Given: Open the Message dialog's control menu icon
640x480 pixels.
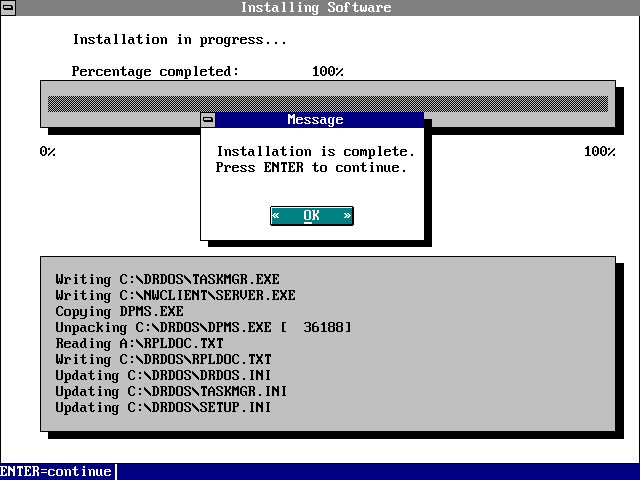Looking at the screenshot, I should [x=208, y=120].
